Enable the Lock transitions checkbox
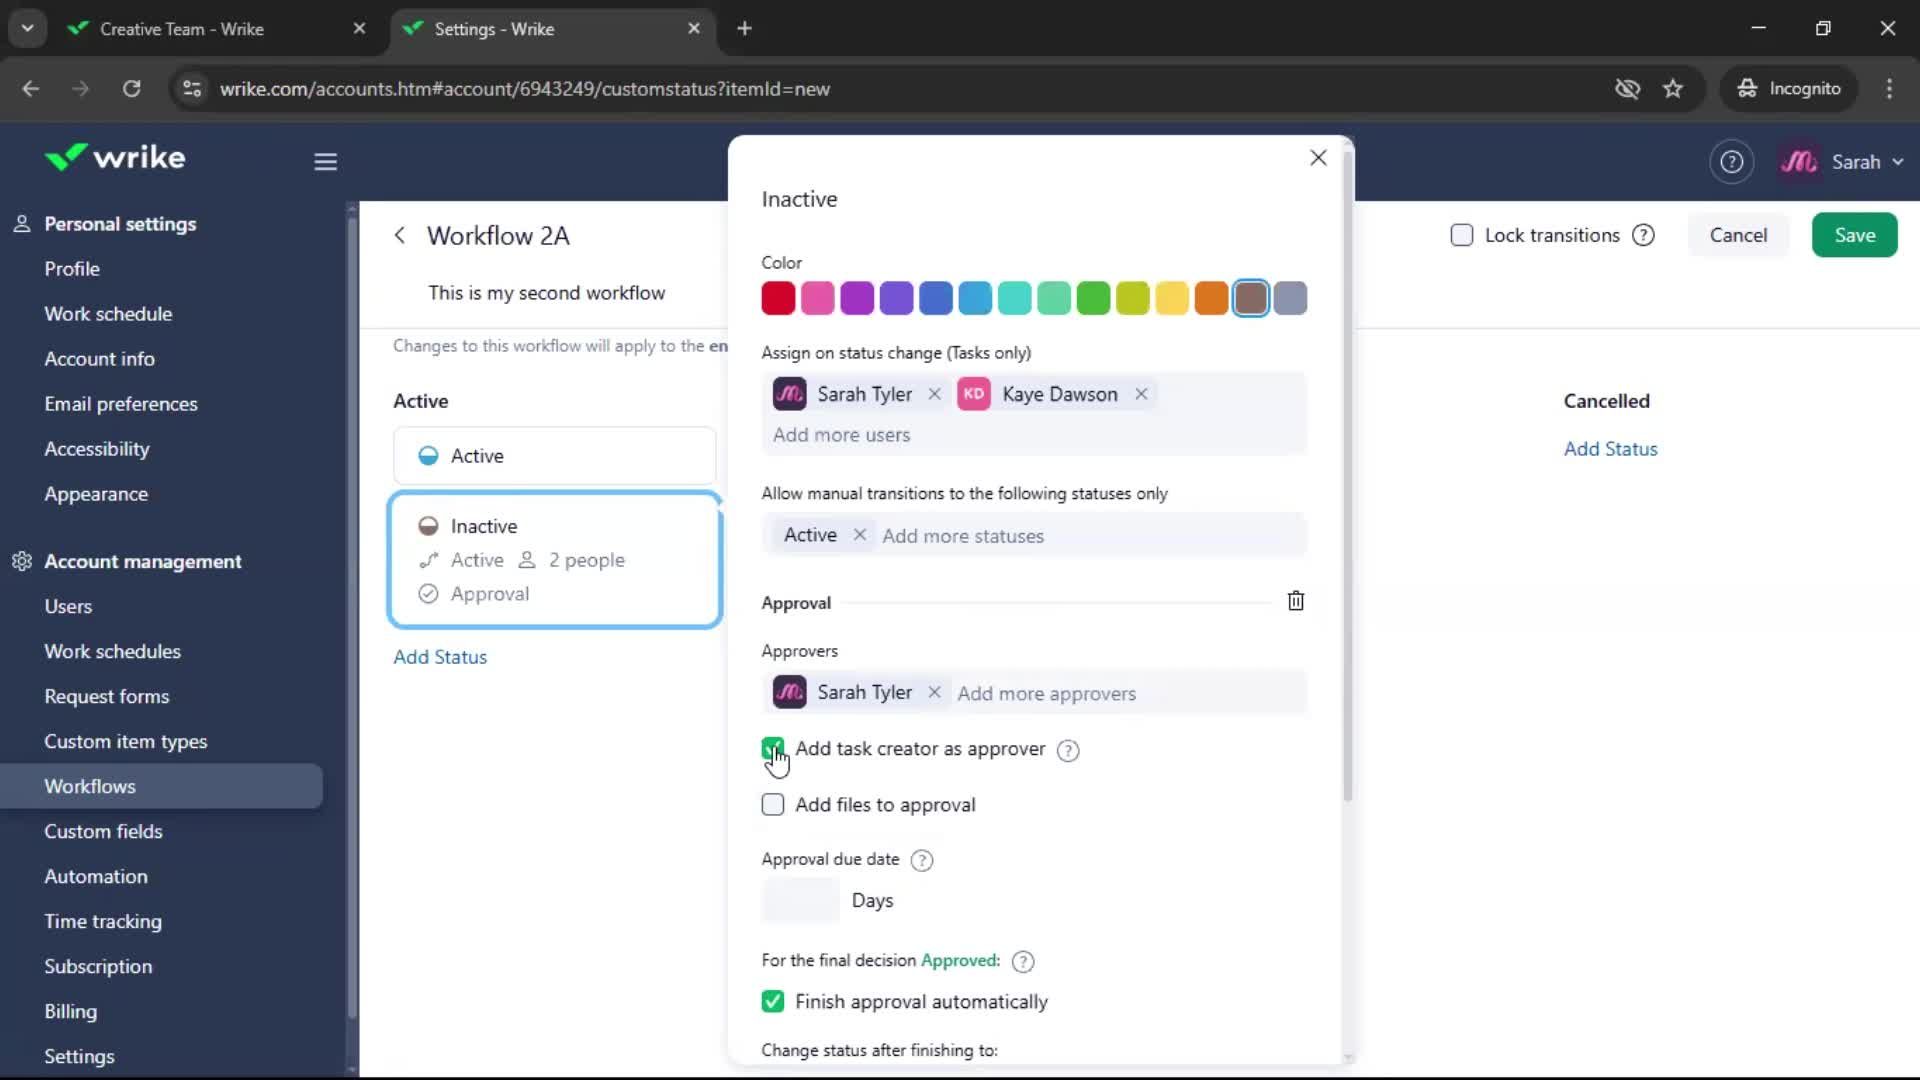The height and width of the screenshot is (1080, 1920). (1461, 235)
